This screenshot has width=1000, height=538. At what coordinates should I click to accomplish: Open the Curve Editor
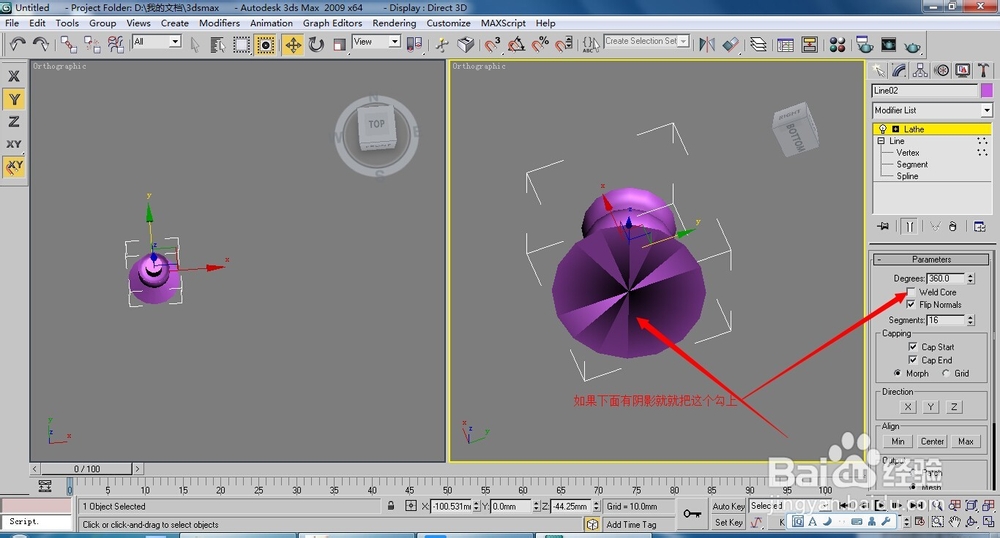786,45
